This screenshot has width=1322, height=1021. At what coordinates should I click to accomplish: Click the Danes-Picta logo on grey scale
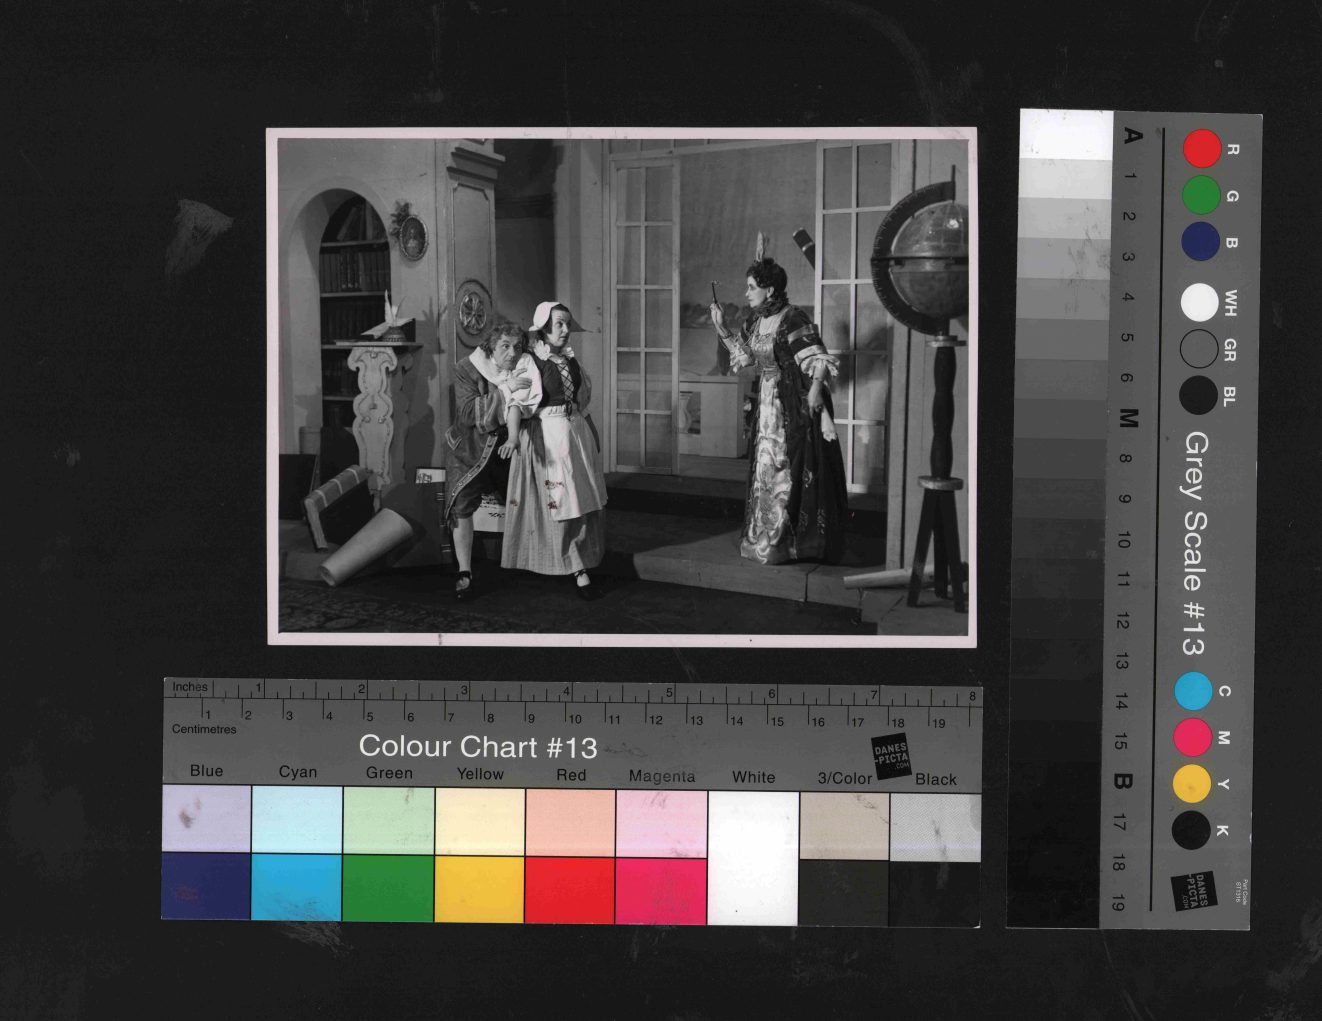point(1193,890)
